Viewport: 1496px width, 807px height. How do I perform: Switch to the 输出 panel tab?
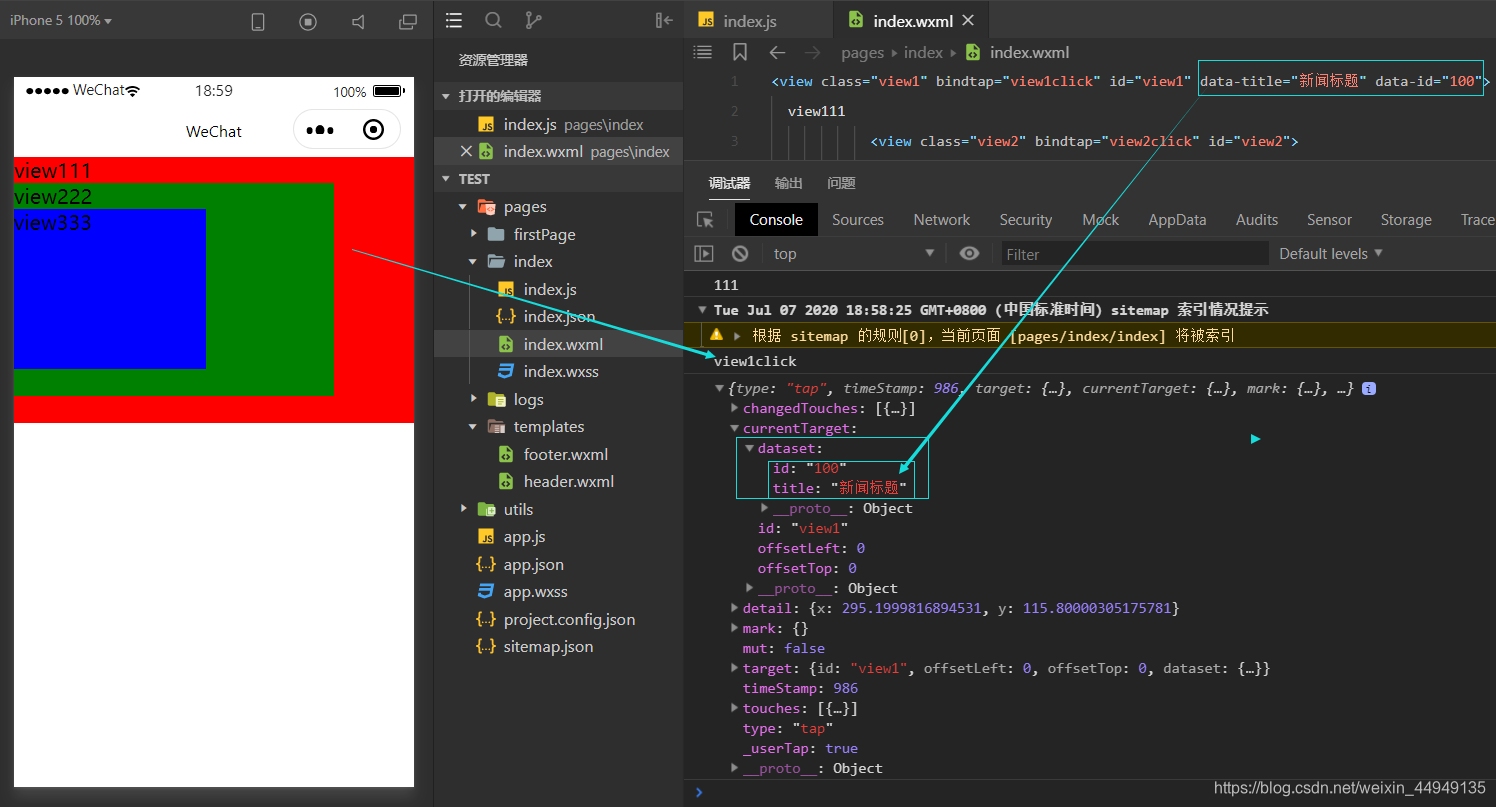pos(789,183)
